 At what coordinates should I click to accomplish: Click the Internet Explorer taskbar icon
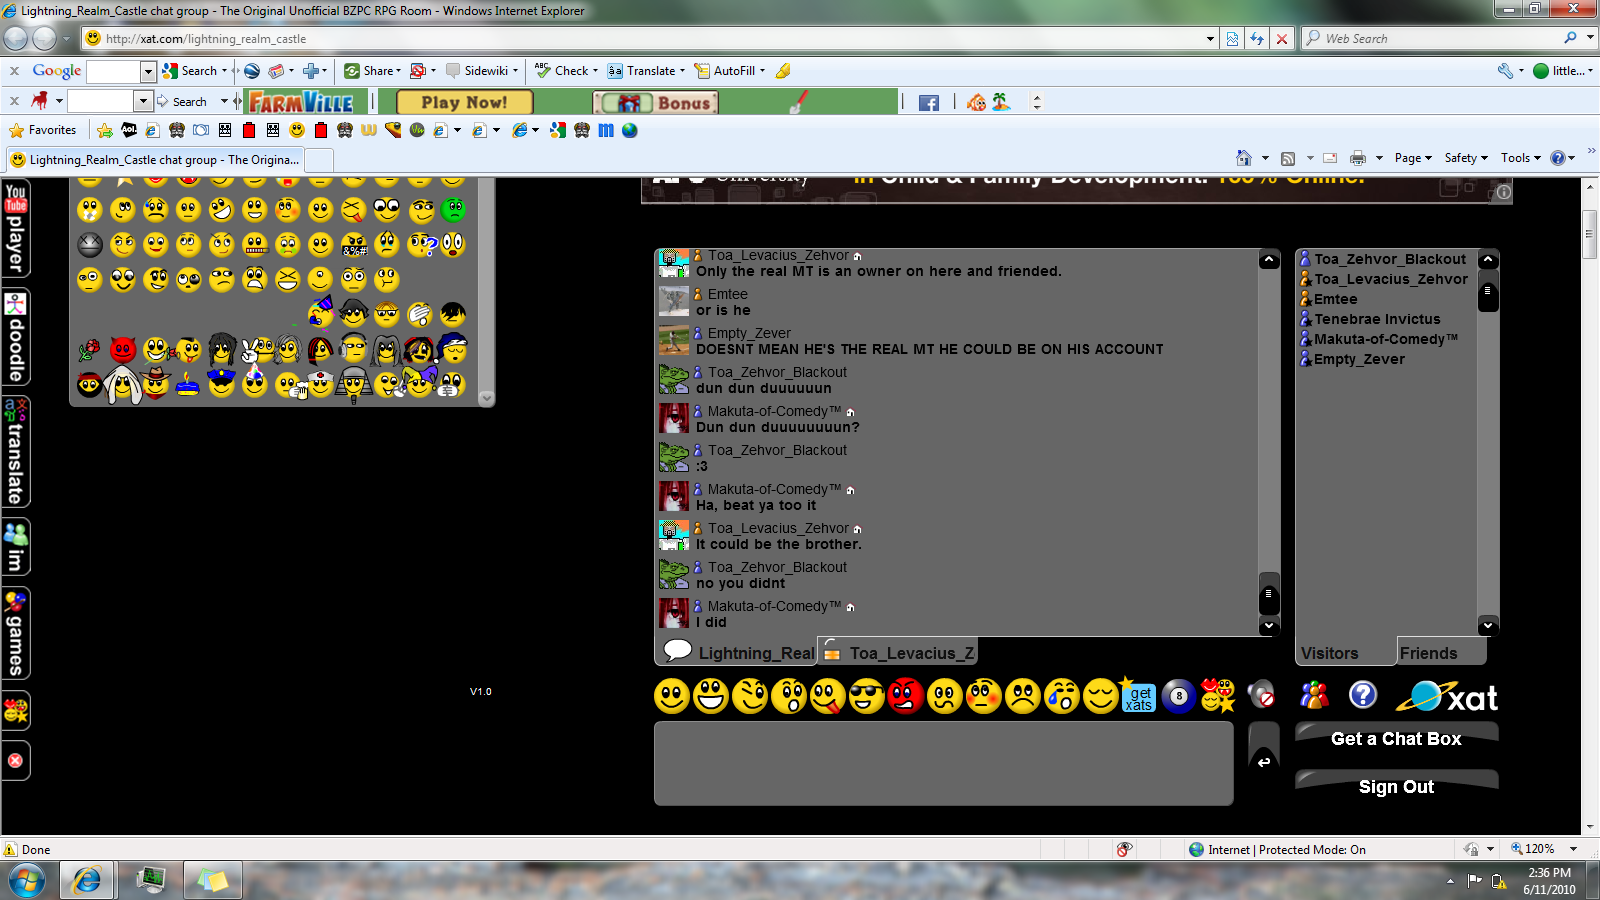click(88, 880)
